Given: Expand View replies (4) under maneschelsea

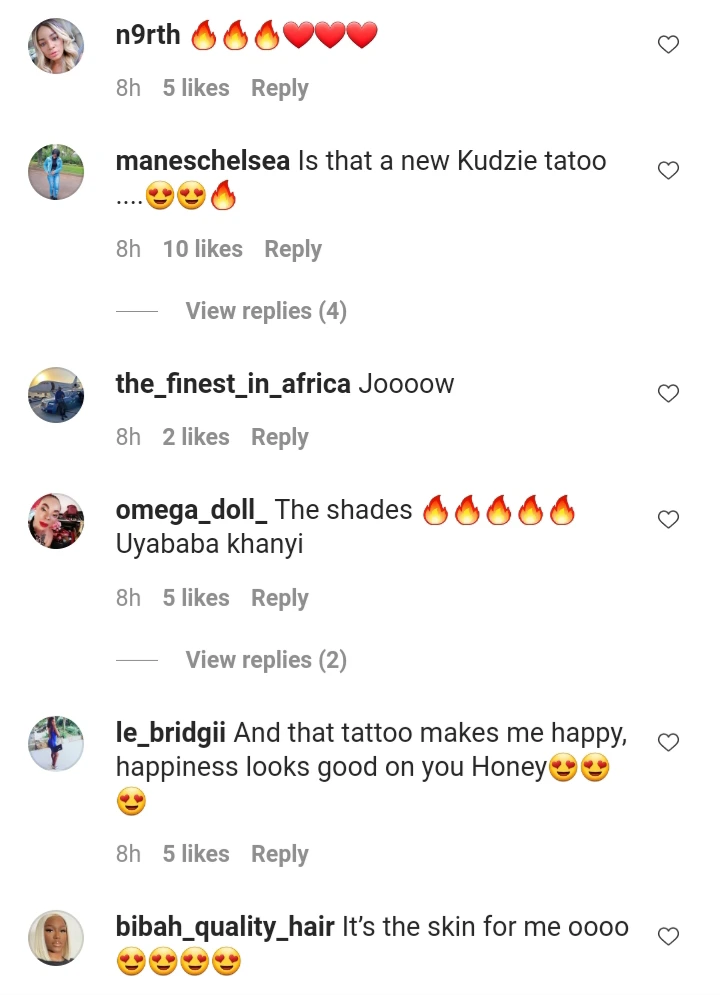Looking at the screenshot, I should (x=266, y=311).
